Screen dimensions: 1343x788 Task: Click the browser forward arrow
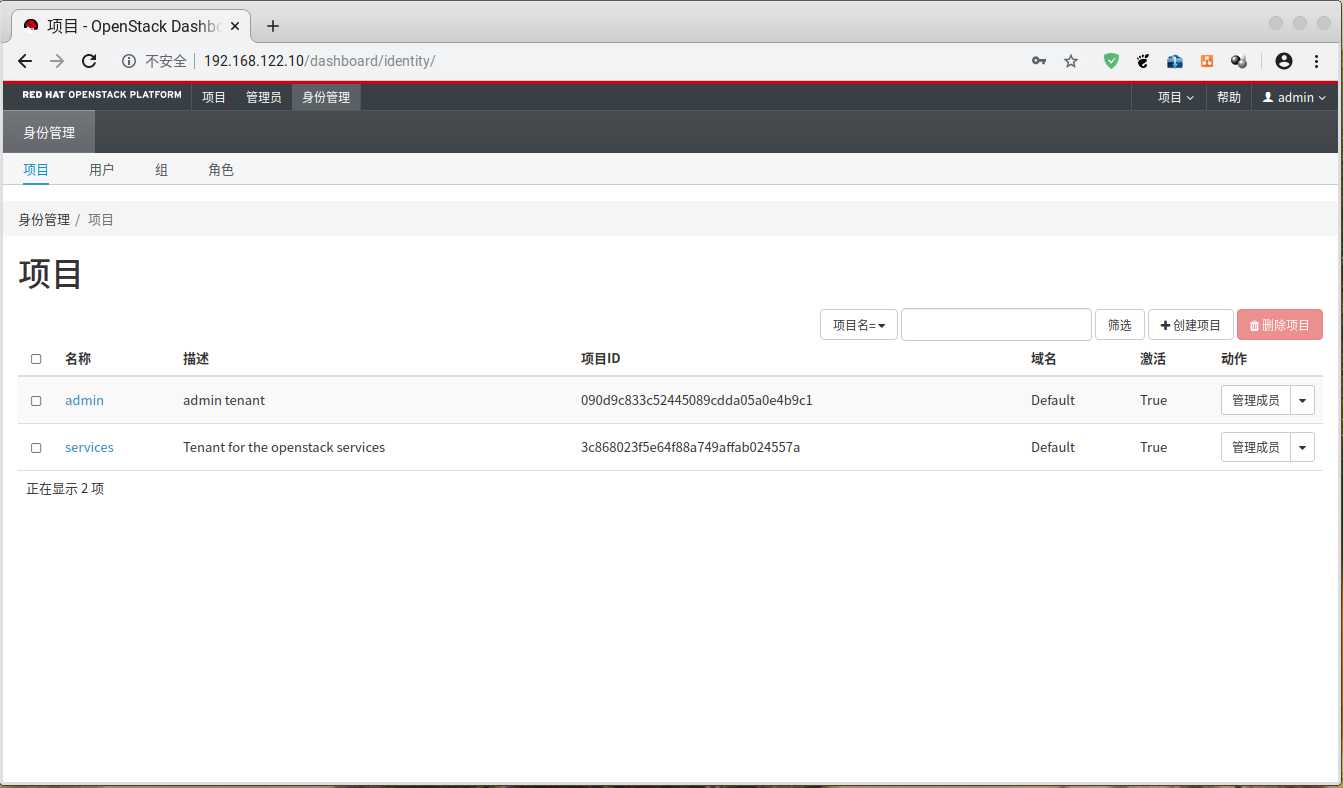coord(57,61)
